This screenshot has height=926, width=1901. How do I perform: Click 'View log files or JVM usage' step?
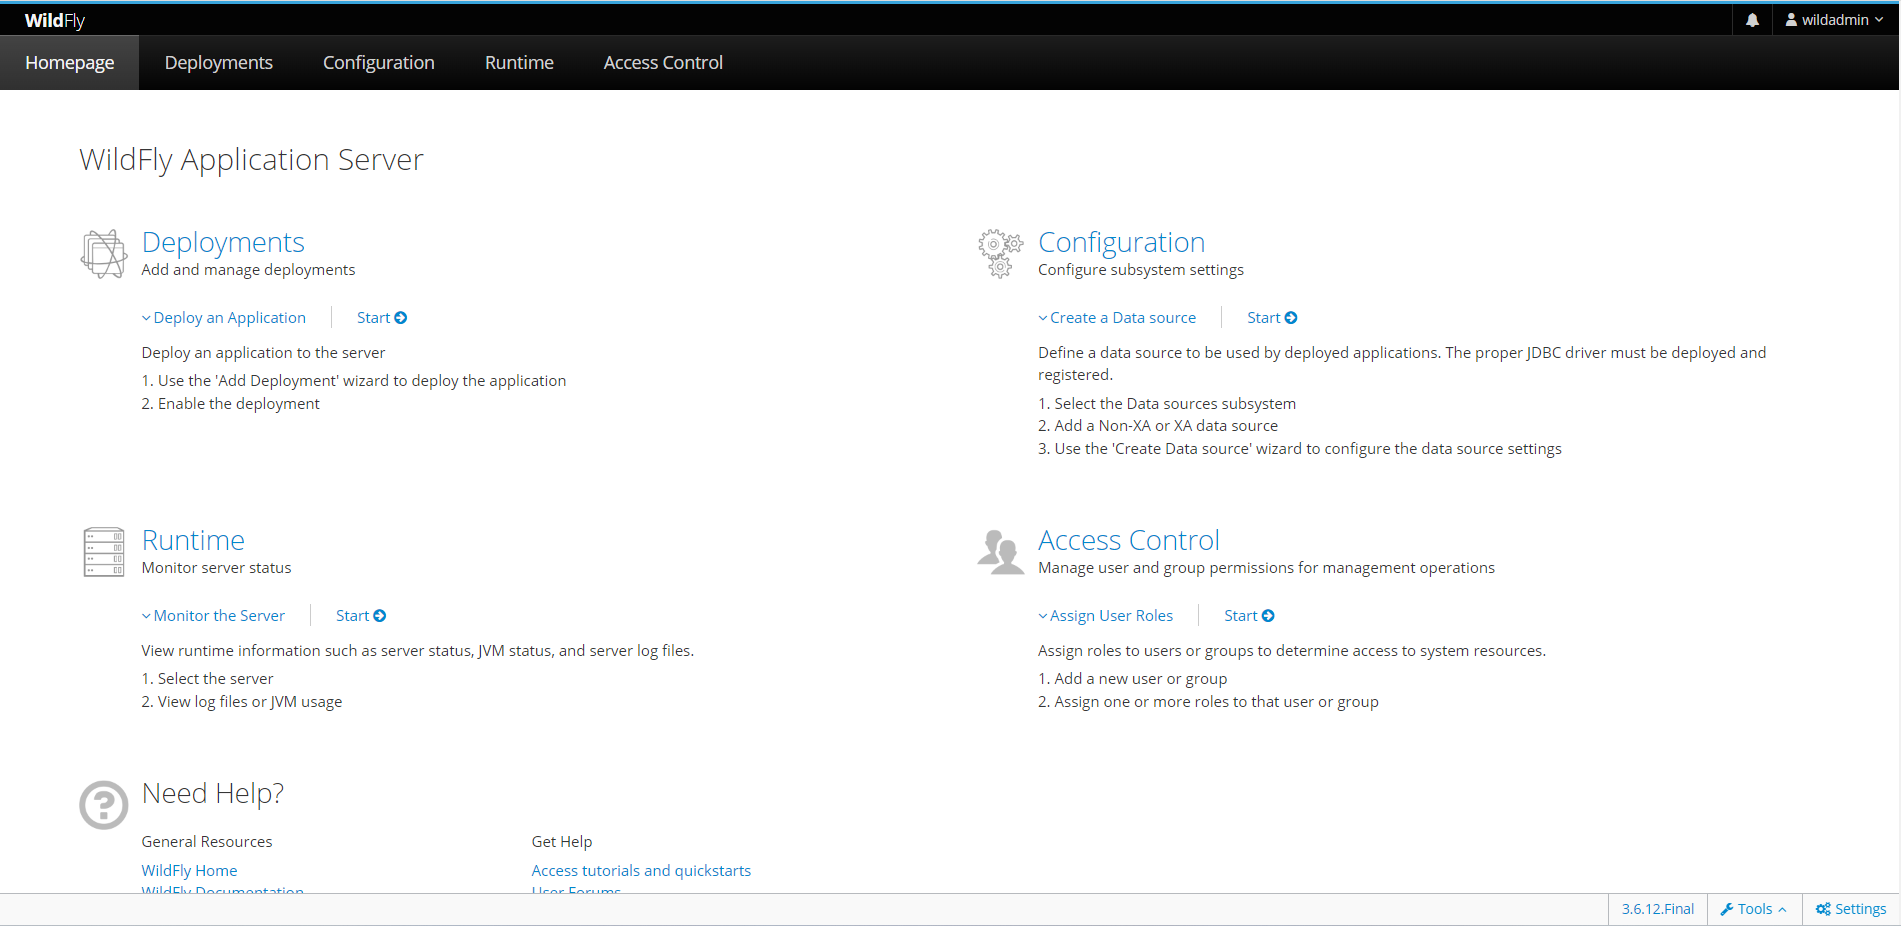point(250,702)
